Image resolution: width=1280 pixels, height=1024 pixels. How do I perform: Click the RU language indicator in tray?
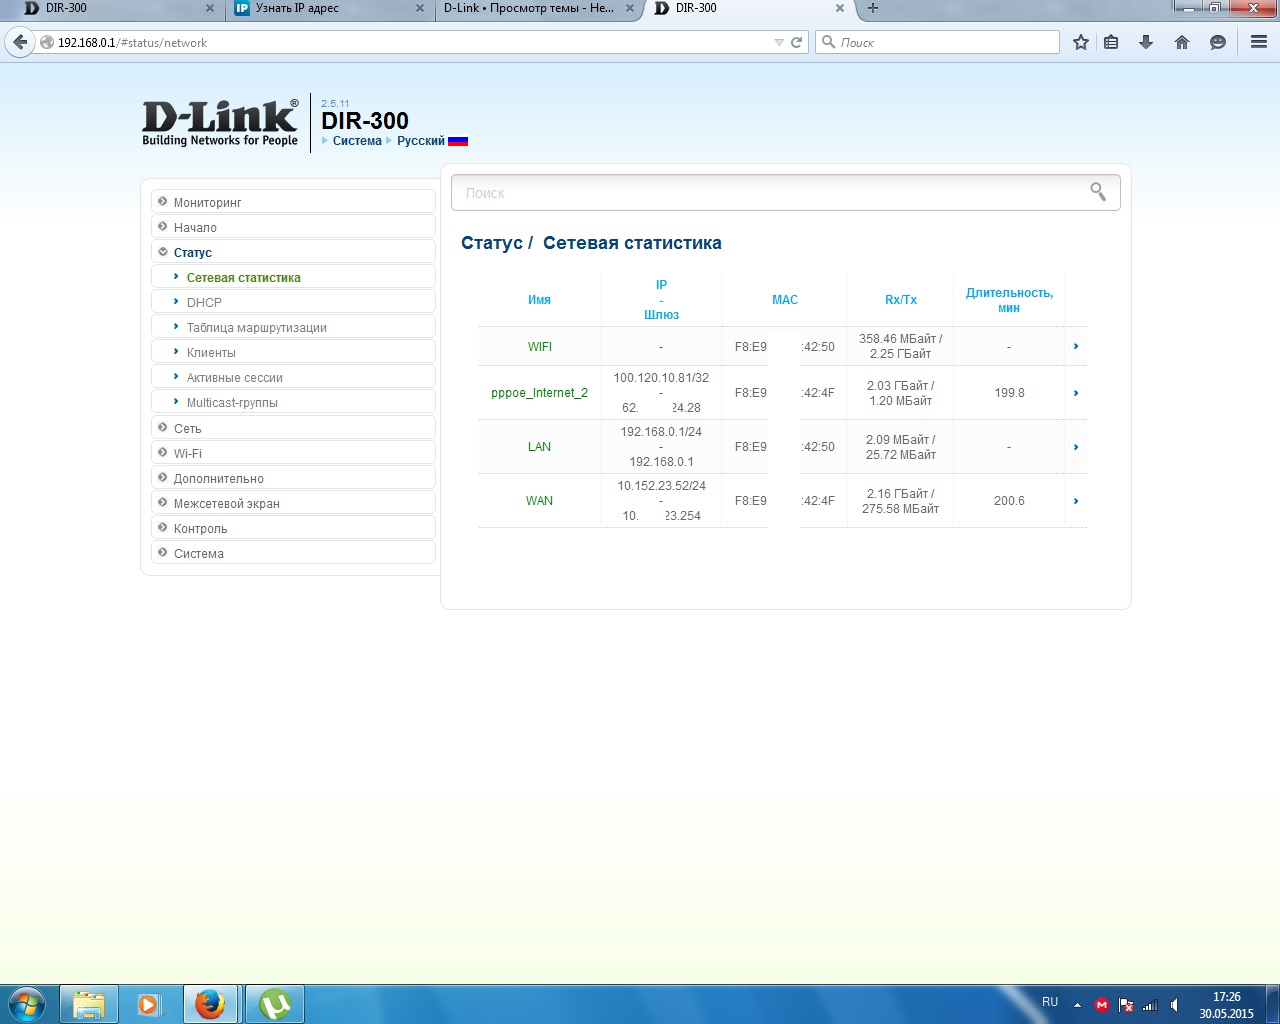(x=1050, y=1002)
